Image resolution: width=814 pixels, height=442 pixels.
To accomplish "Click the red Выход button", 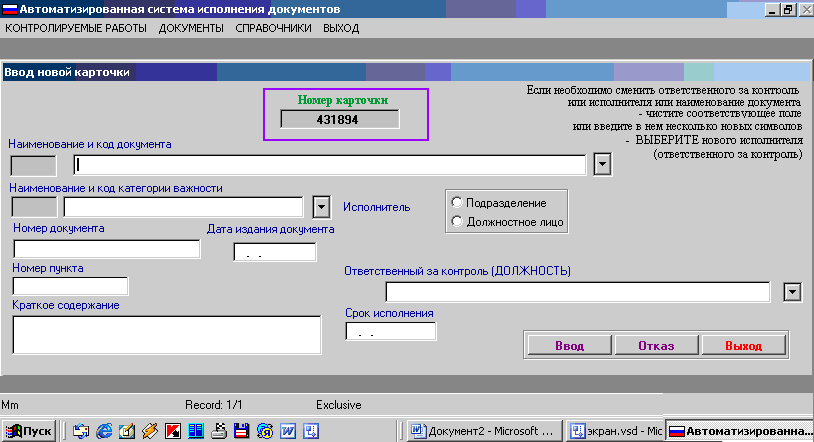I will (x=743, y=345).
